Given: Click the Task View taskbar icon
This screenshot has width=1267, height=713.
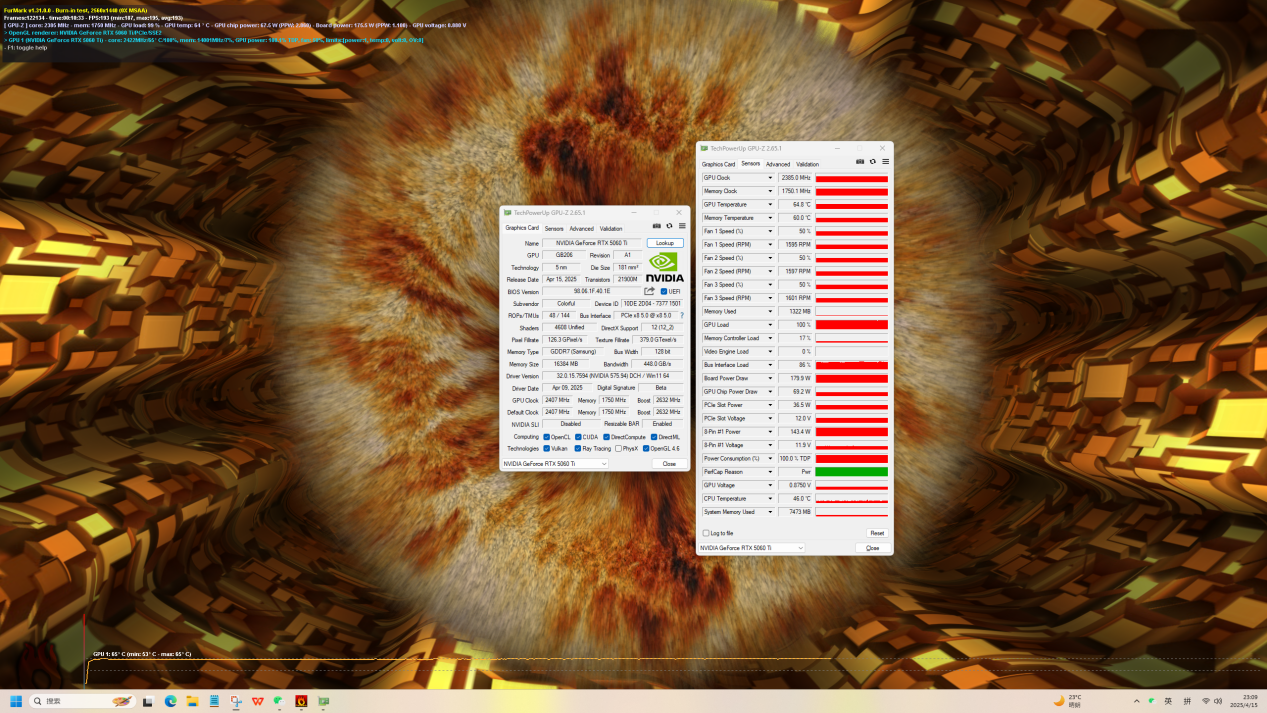Looking at the screenshot, I should [x=148, y=701].
